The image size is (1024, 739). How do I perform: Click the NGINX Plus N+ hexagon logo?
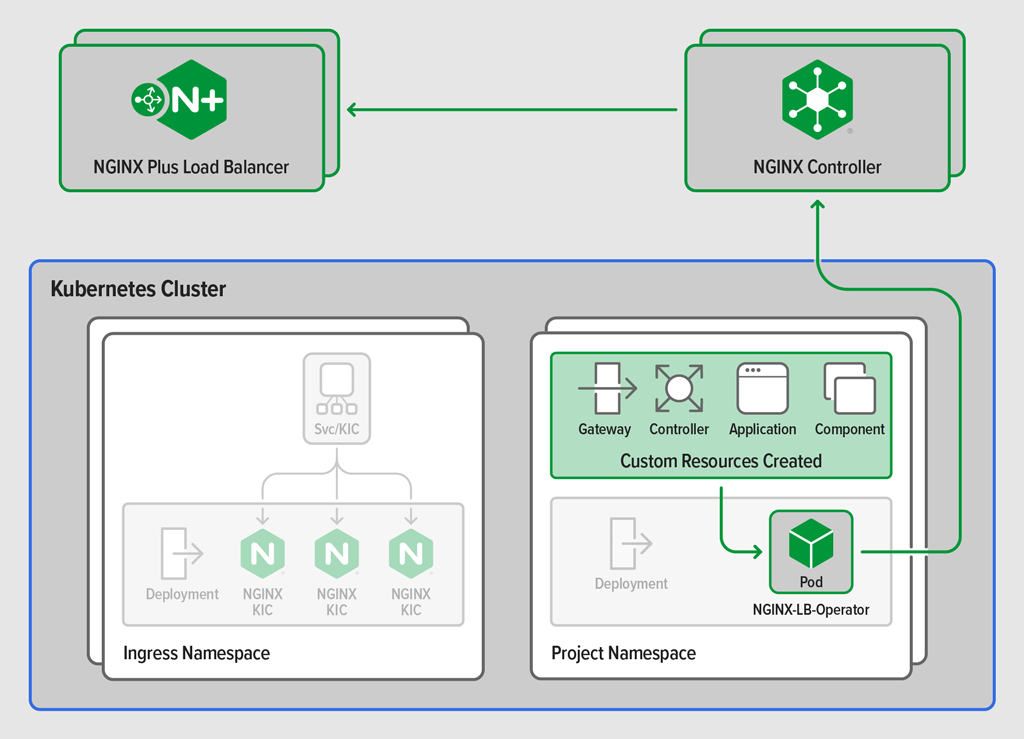tap(179, 100)
